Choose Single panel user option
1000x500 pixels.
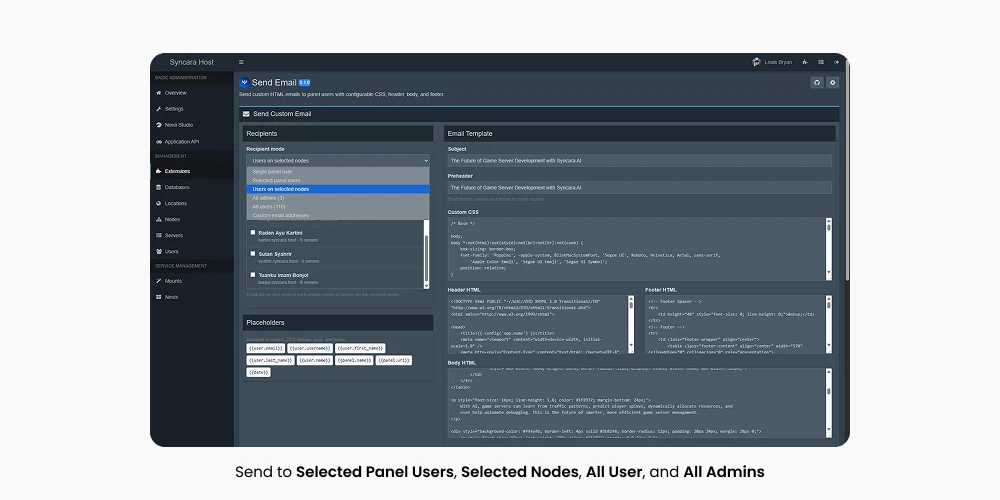(x=338, y=172)
